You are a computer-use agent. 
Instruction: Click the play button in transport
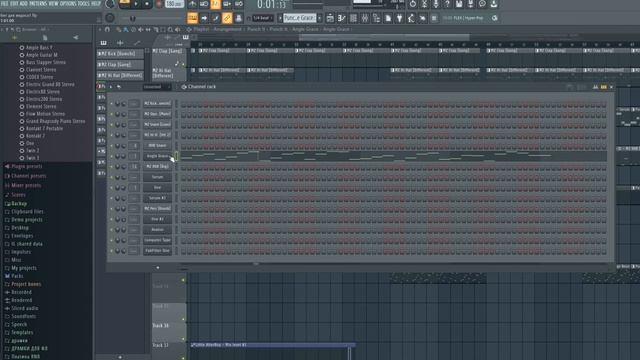[x=136, y=4]
